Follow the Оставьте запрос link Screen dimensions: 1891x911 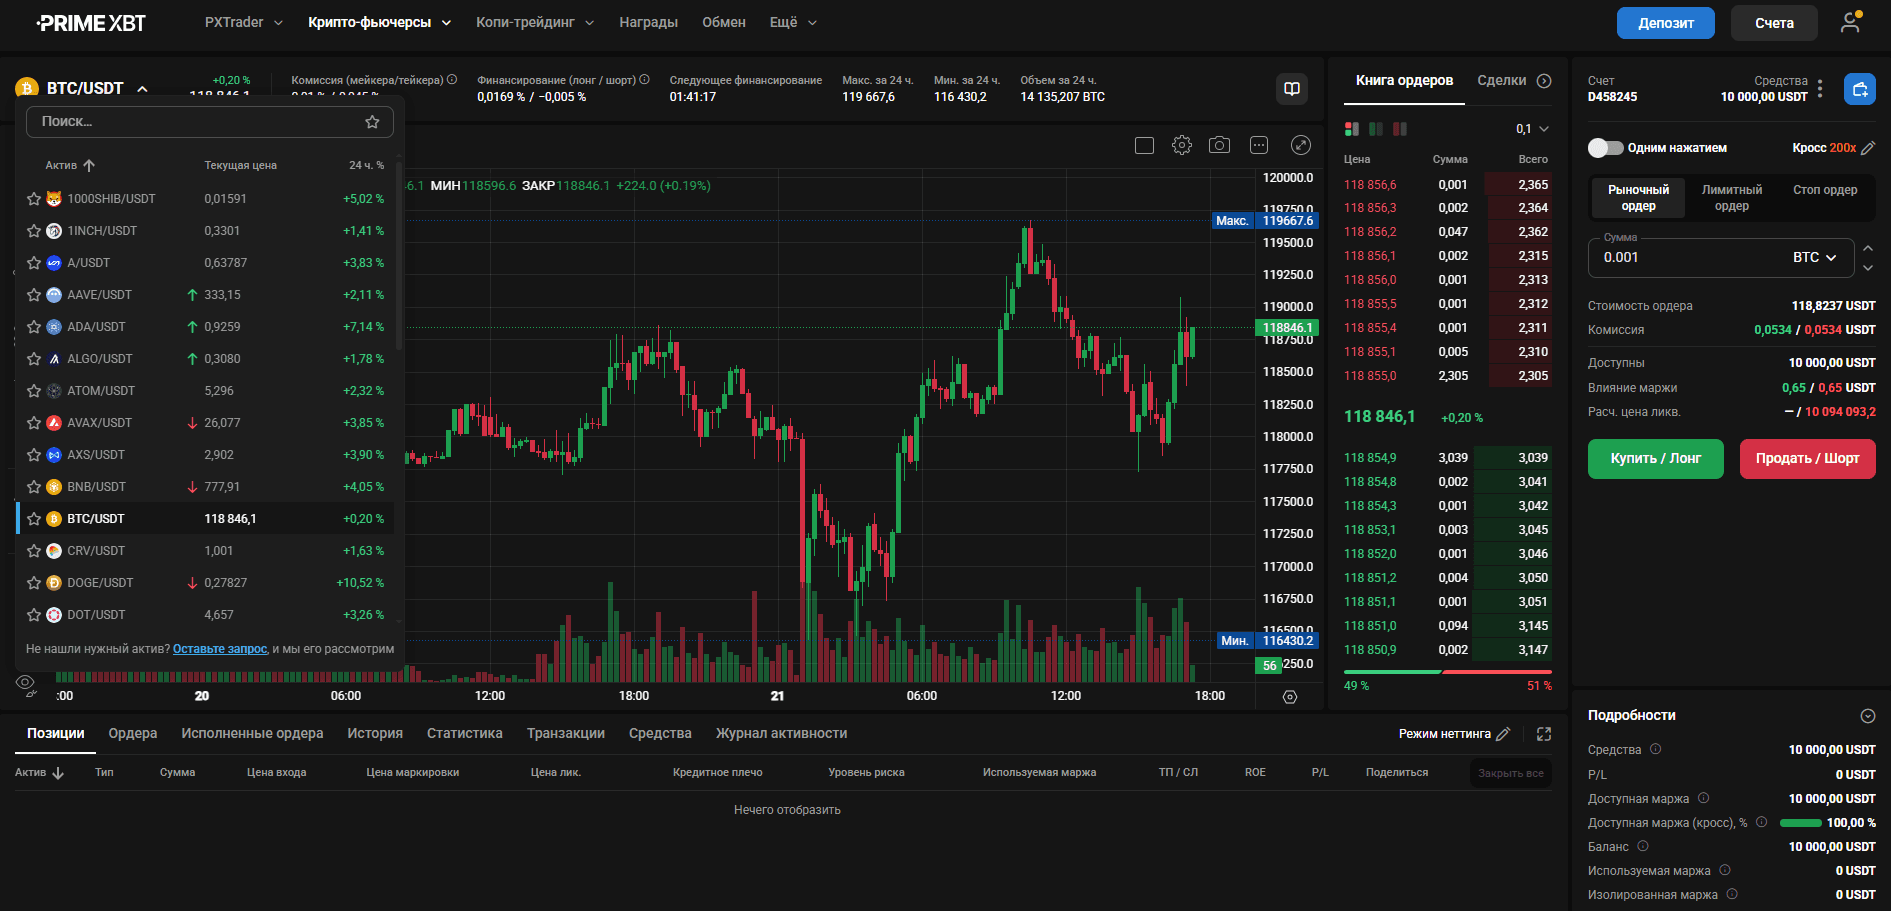coord(220,649)
